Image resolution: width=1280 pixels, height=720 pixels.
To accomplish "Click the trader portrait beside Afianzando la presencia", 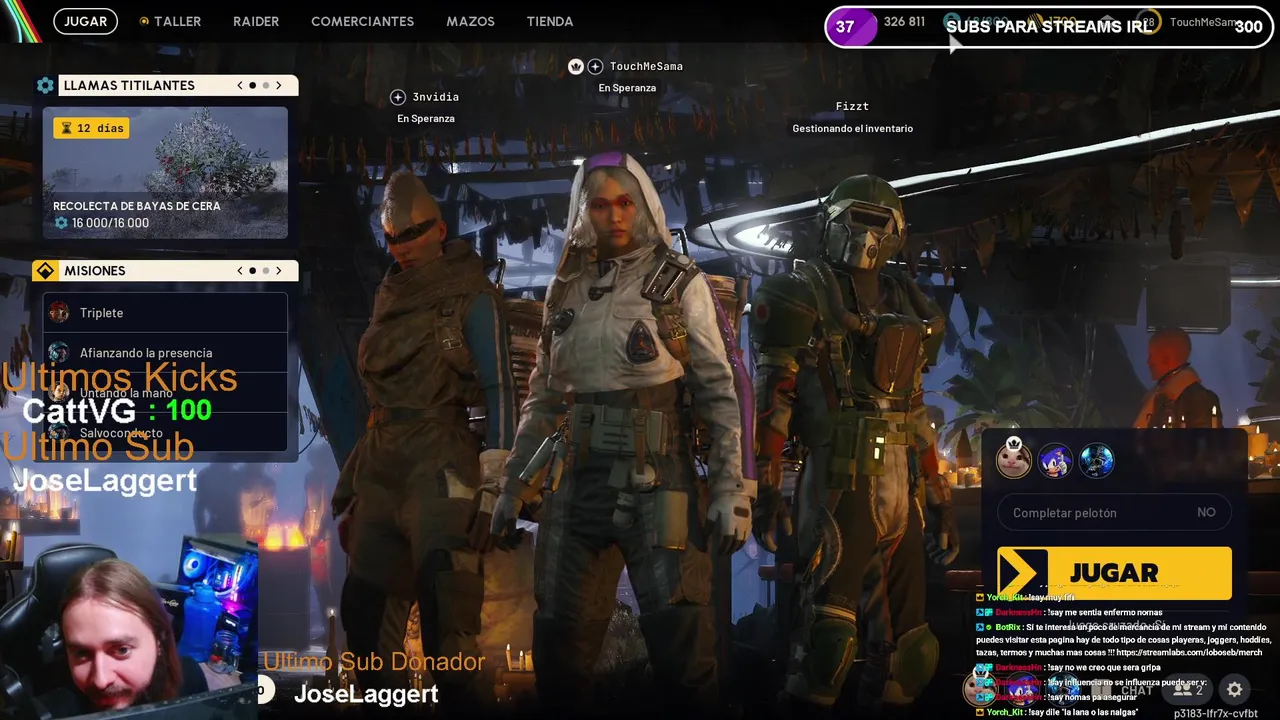I will coord(59,353).
